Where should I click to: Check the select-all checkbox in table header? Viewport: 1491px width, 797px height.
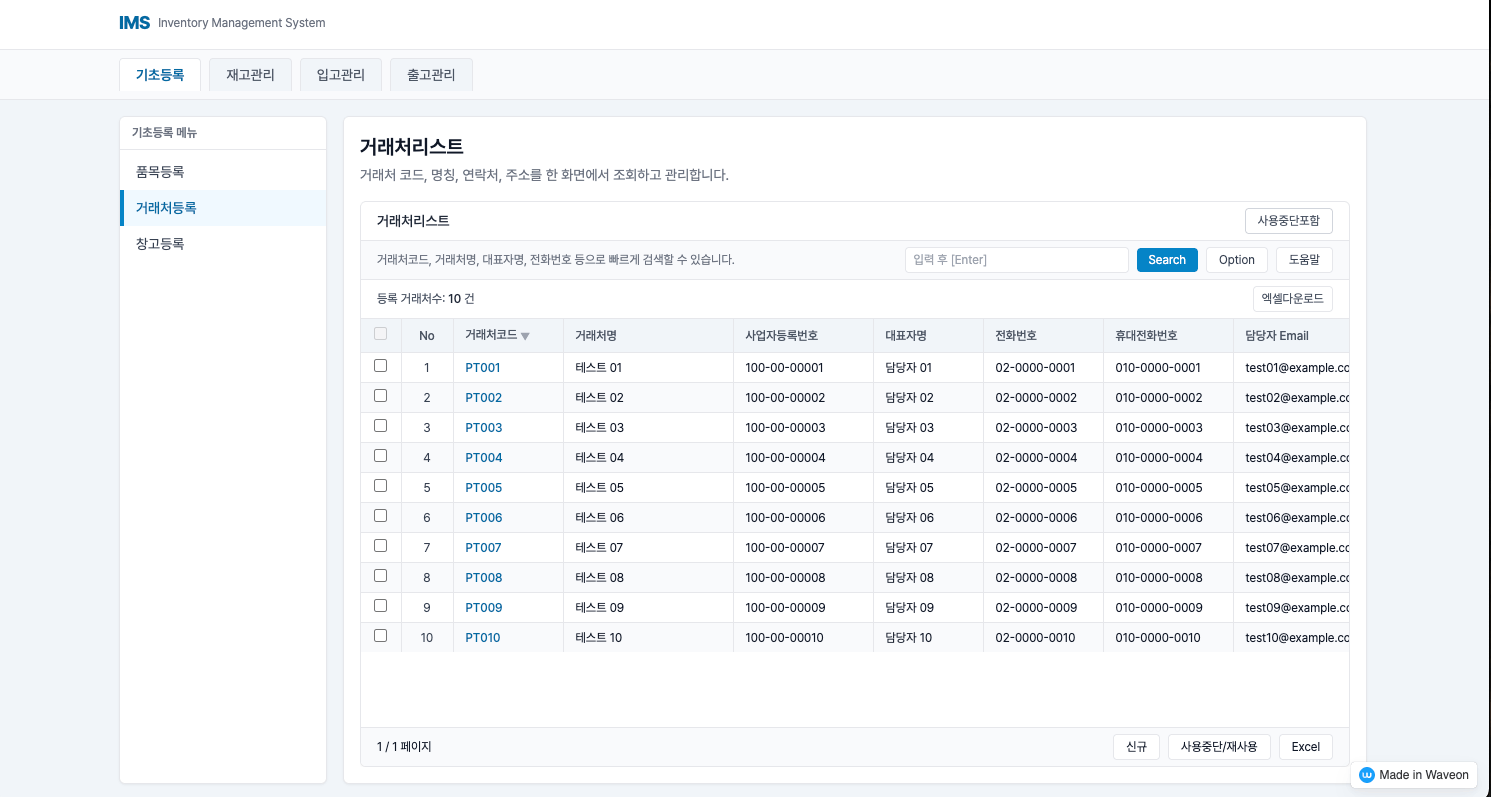[381, 333]
